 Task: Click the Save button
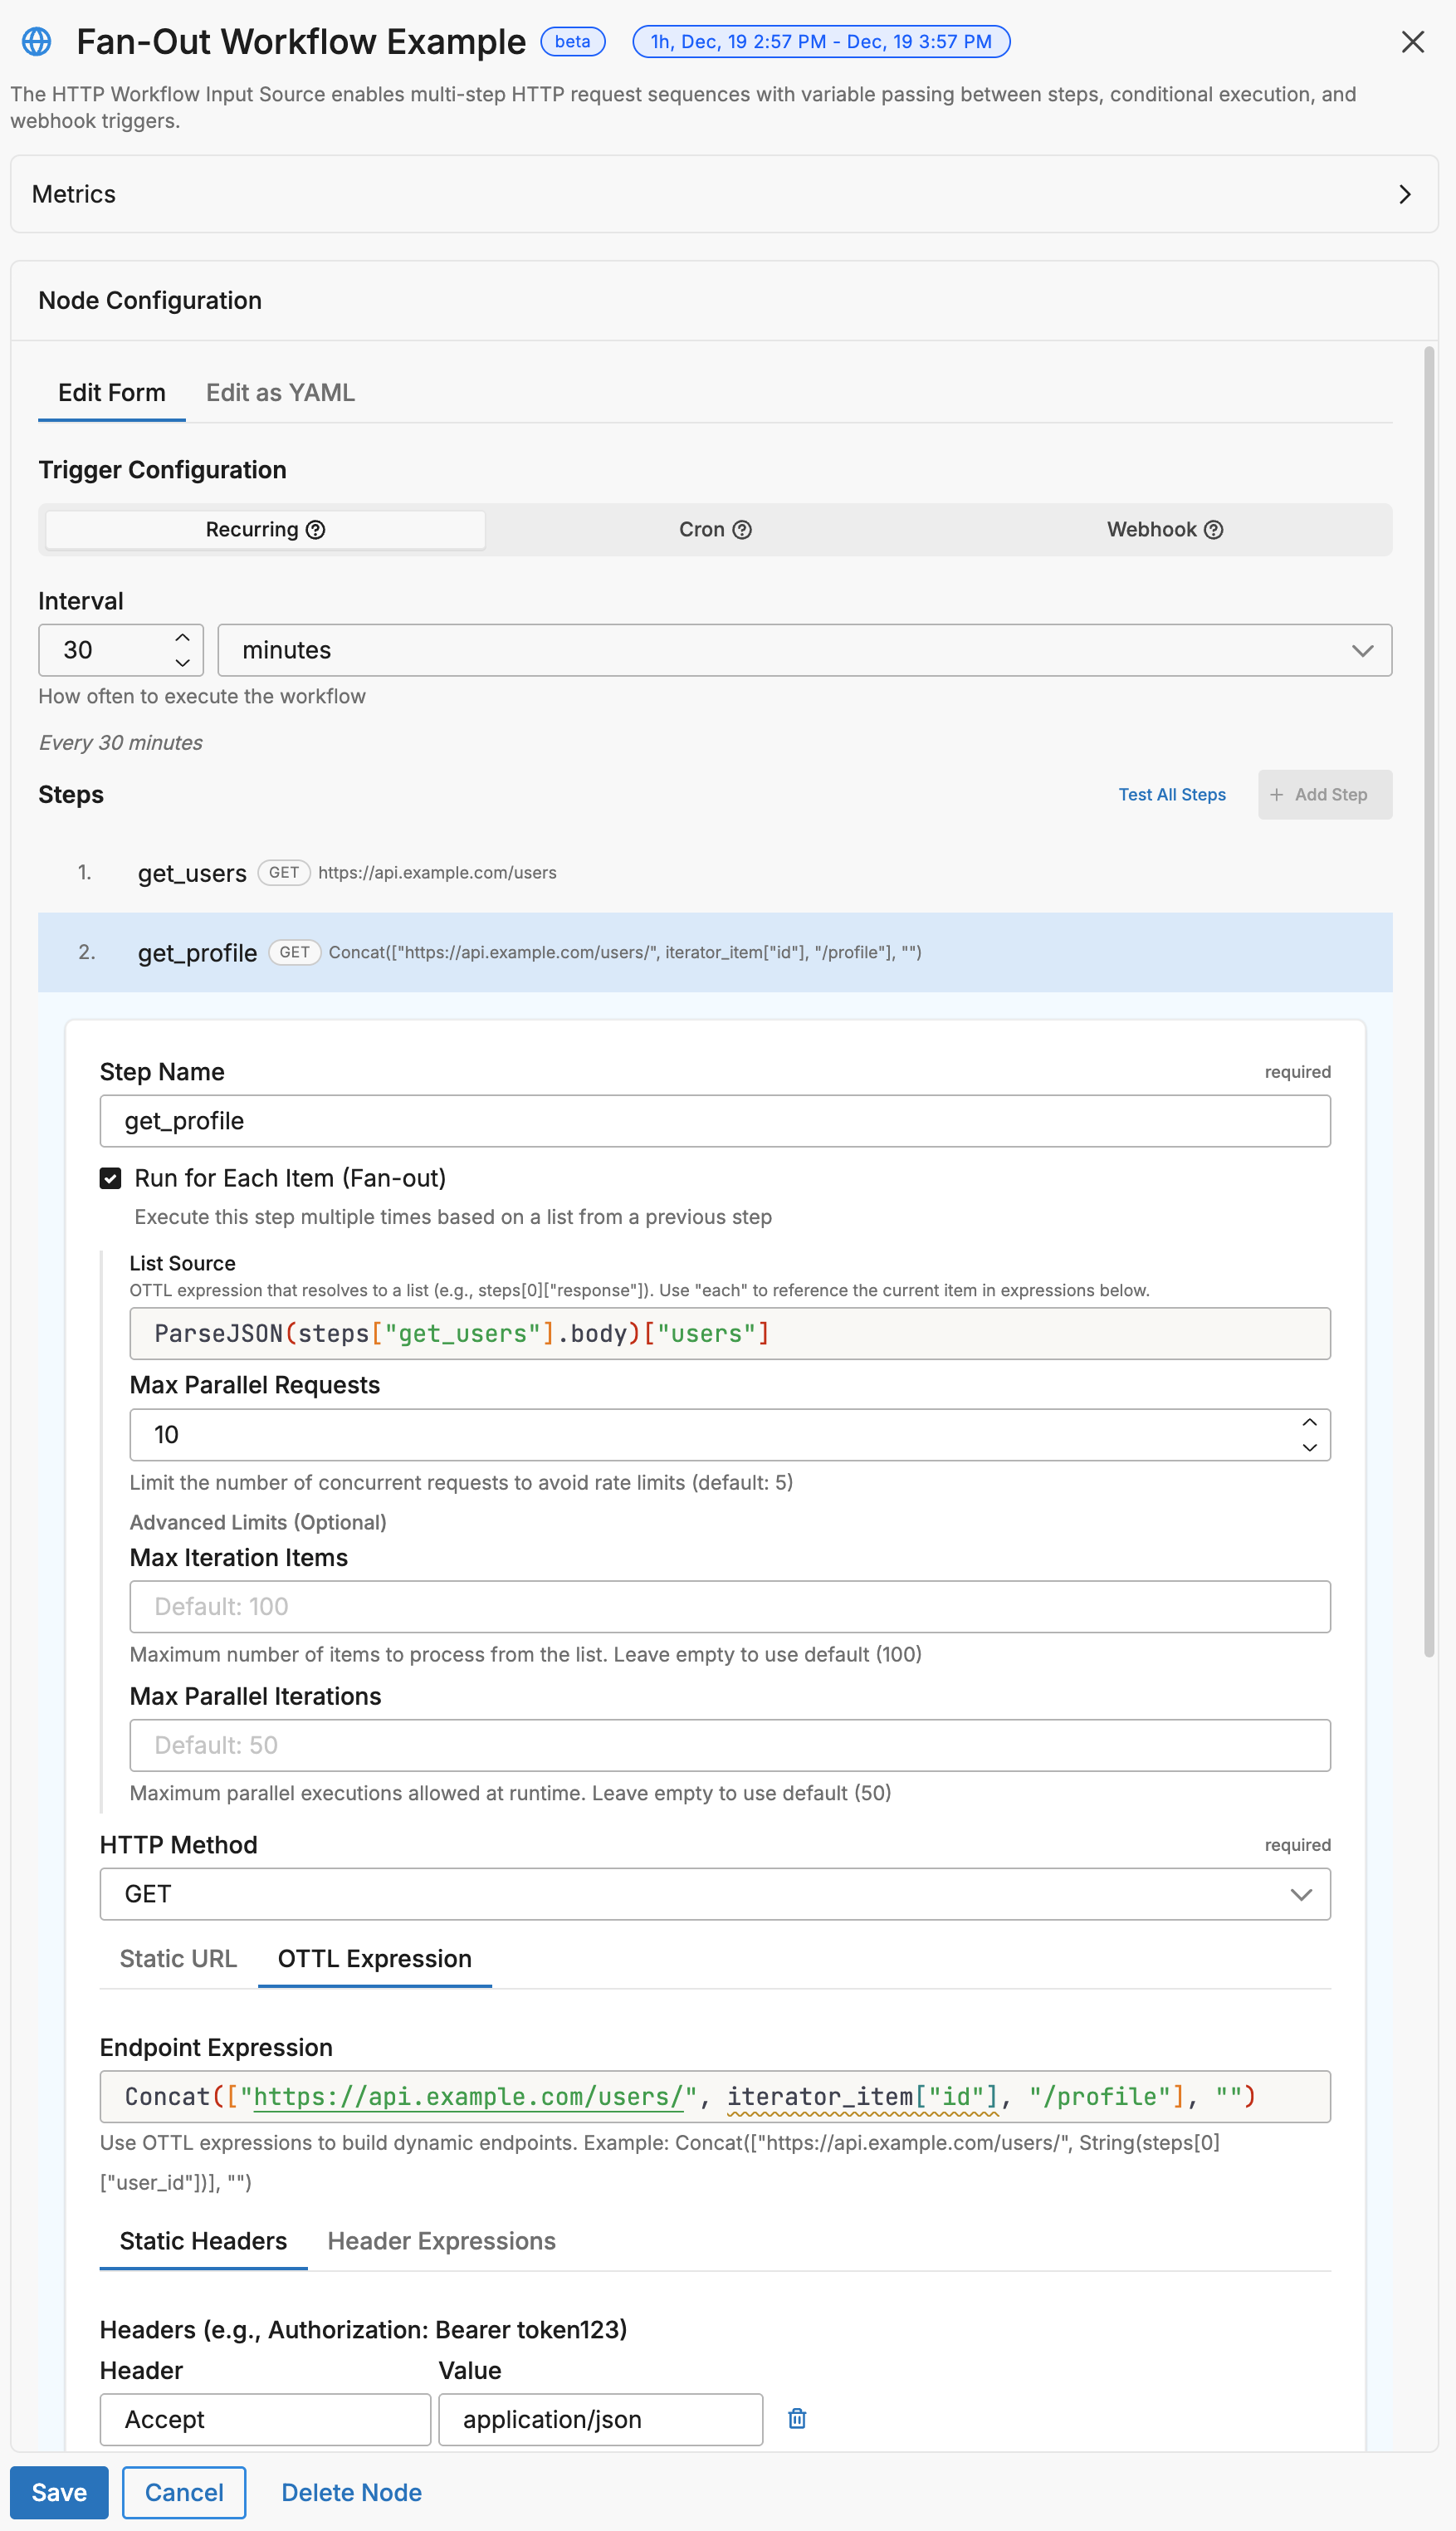[59, 2491]
